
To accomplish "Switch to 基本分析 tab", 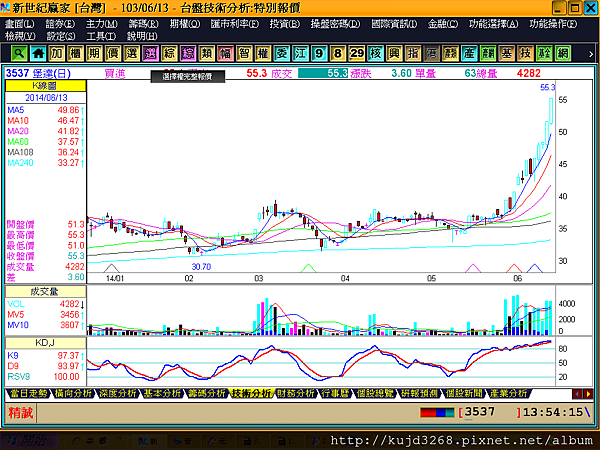I will tap(162, 393).
